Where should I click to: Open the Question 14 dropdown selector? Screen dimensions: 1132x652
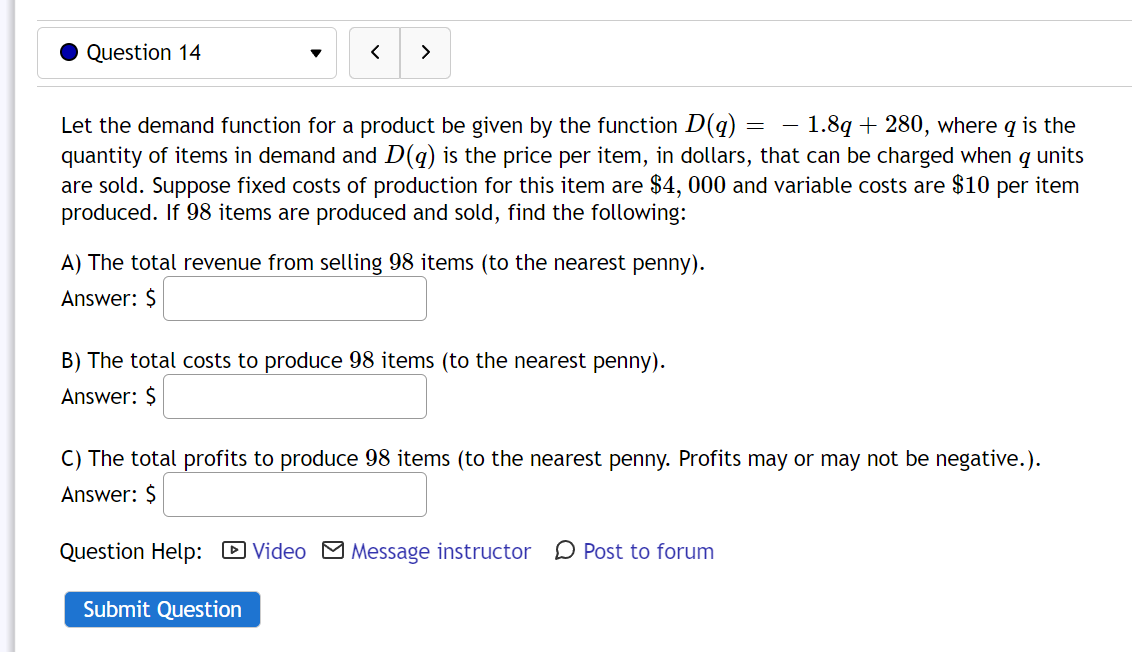(x=186, y=53)
